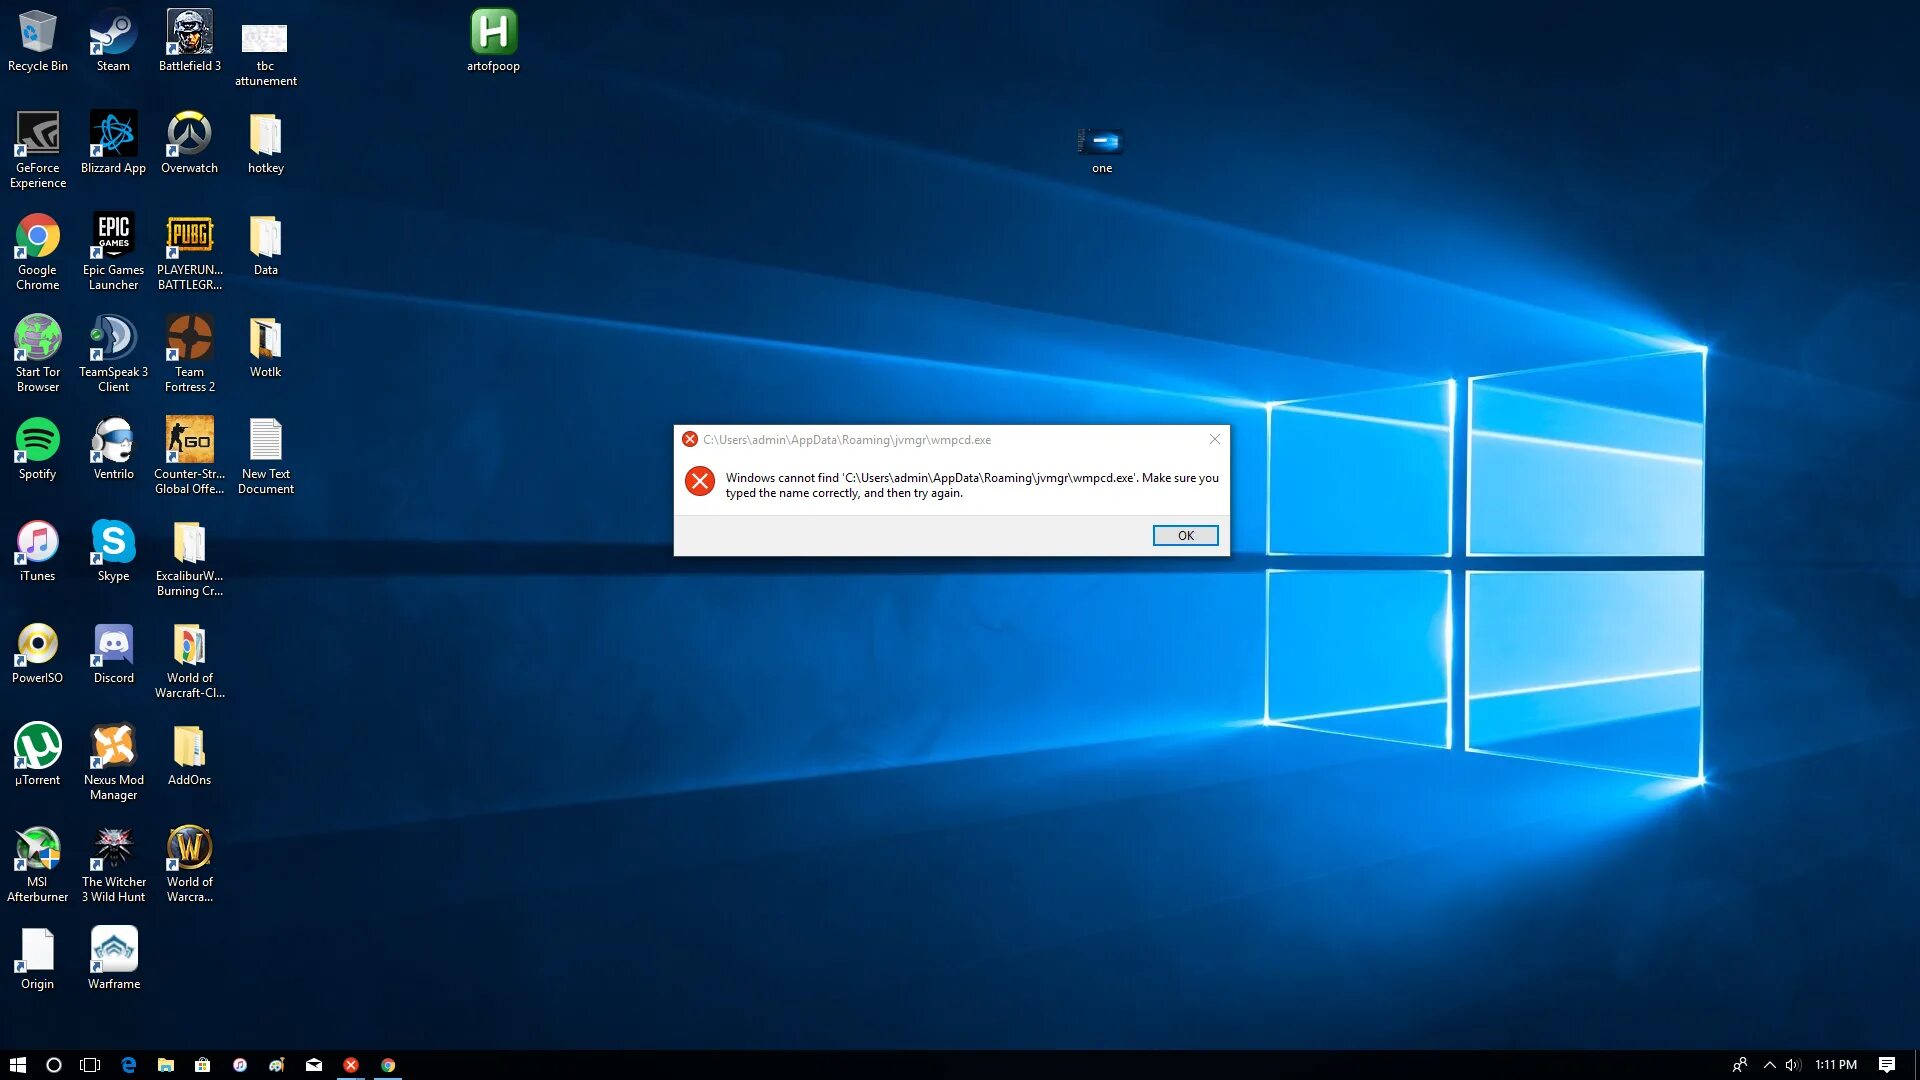Open the Windows Start menu
This screenshot has height=1080, width=1920.
pyautogui.click(x=17, y=1065)
